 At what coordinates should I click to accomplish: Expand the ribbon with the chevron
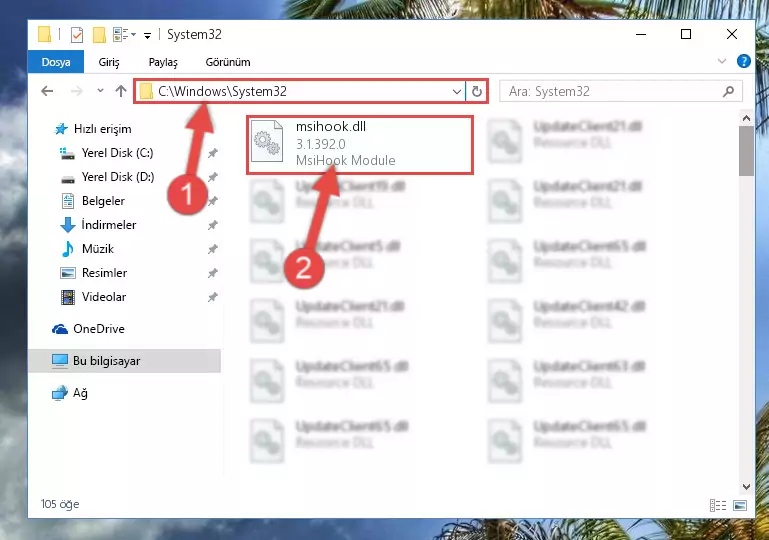(721, 61)
